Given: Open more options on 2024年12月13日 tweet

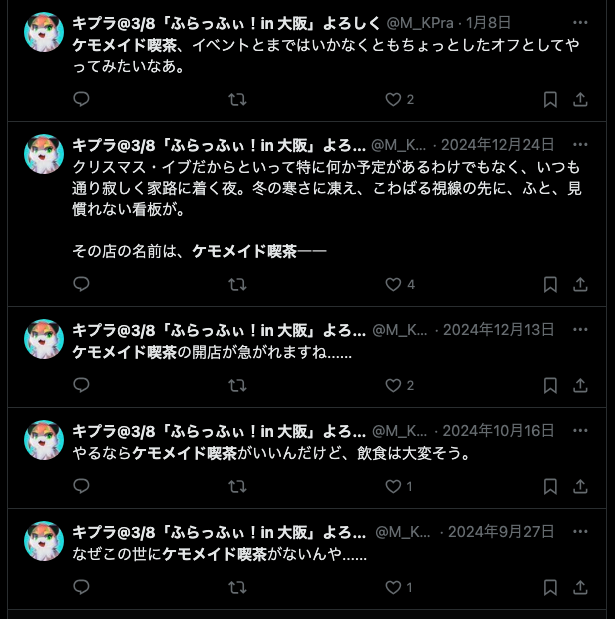Looking at the screenshot, I should 580,329.
